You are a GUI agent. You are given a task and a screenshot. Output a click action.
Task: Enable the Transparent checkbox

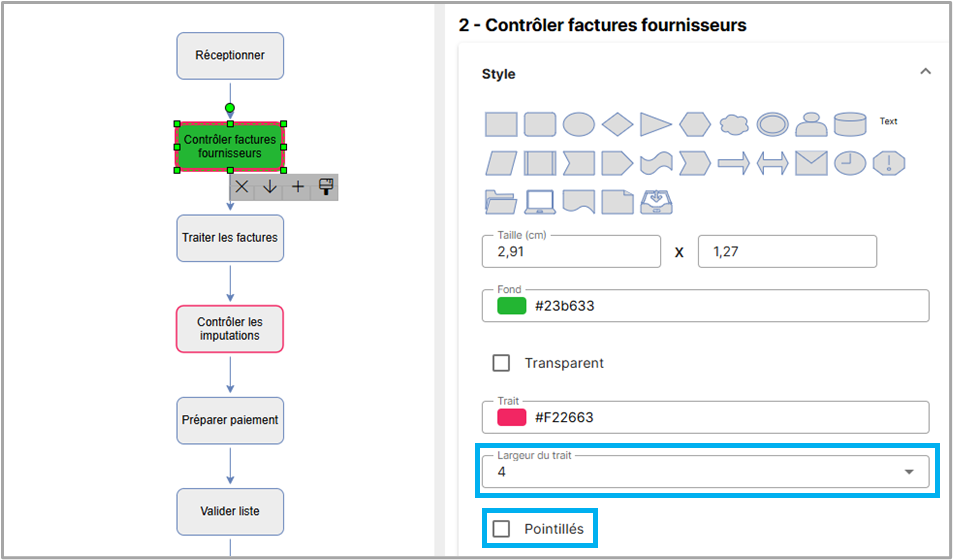coord(502,363)
